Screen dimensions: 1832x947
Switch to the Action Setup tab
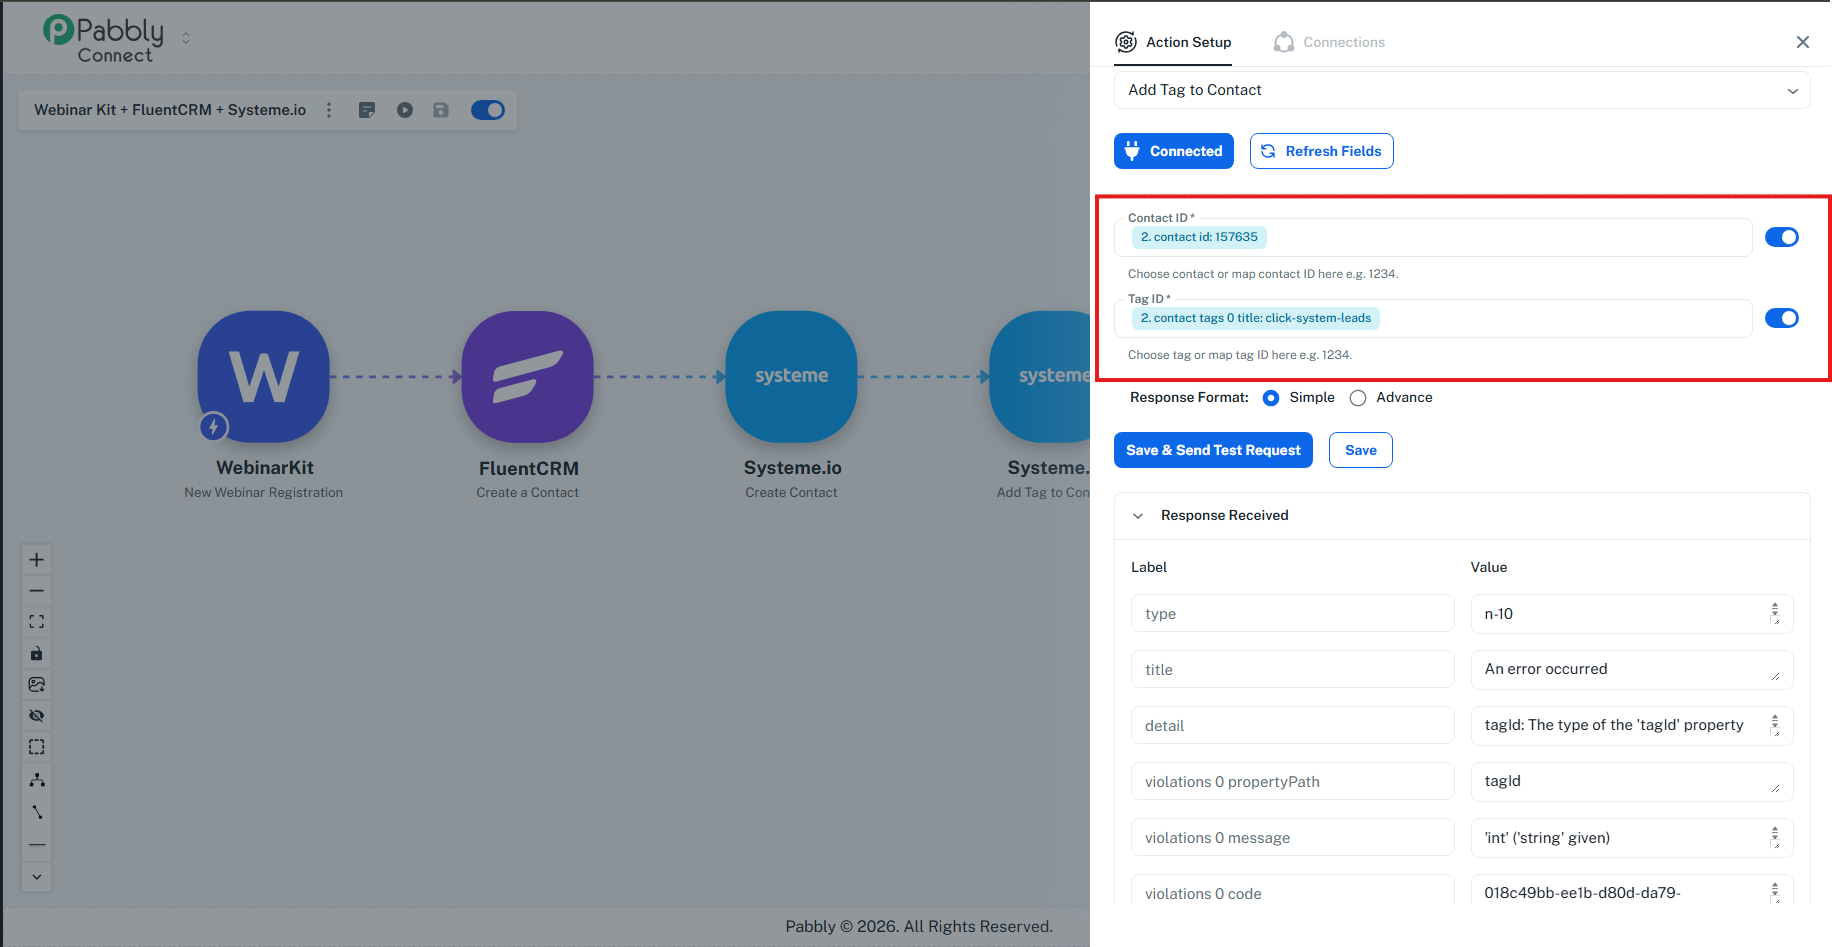coord(1173,42)
